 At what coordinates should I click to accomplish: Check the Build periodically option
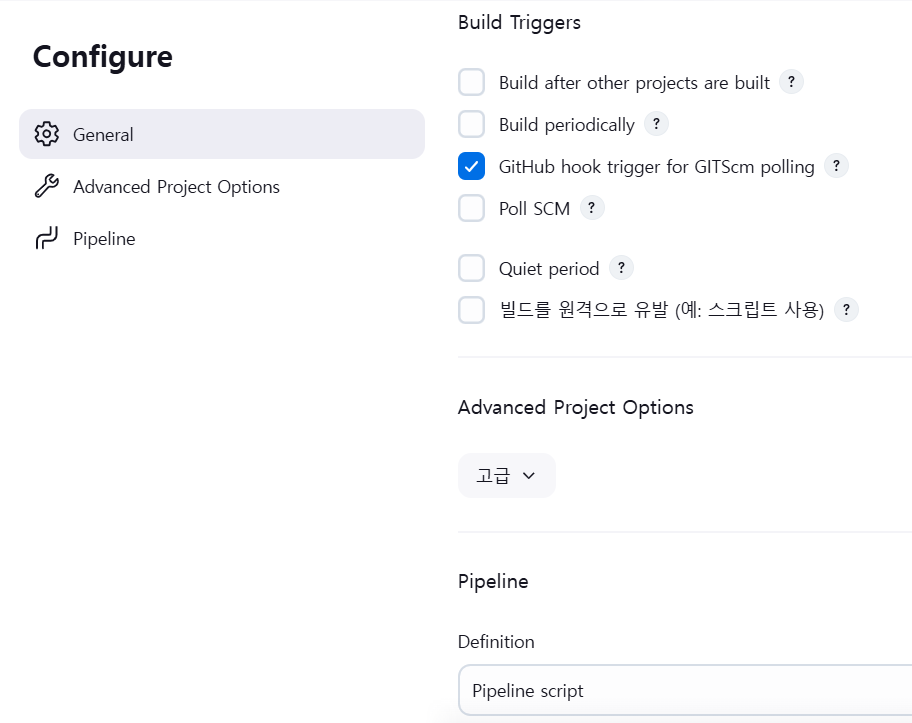pos(471,124)
